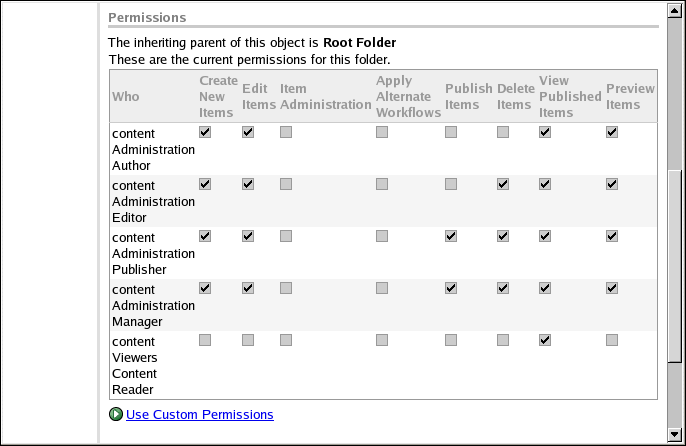Toggle Apply Alternate Workflows for Administration Publisher
The width and height of the screenshot is (686, 446).
click(x=382, y=236)
